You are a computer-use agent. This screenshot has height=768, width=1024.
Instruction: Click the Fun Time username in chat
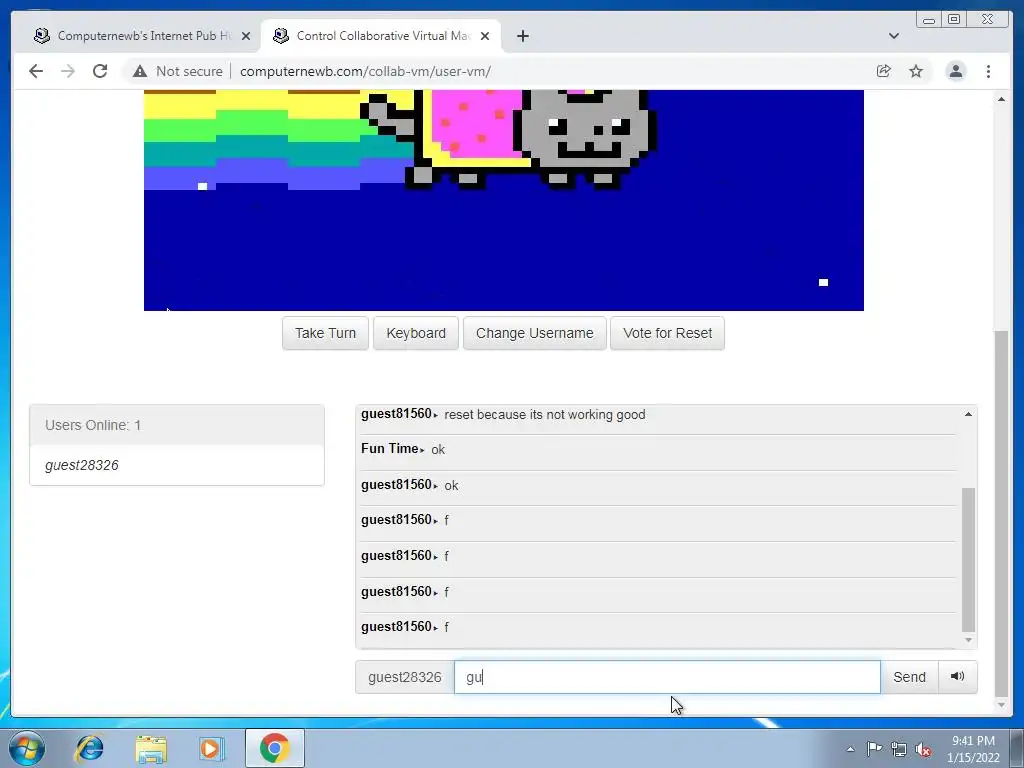tap(390, 449)
